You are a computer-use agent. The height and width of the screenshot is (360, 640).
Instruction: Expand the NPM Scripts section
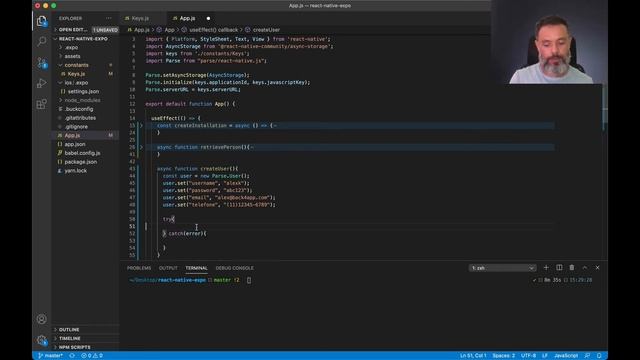click(74, 347)
